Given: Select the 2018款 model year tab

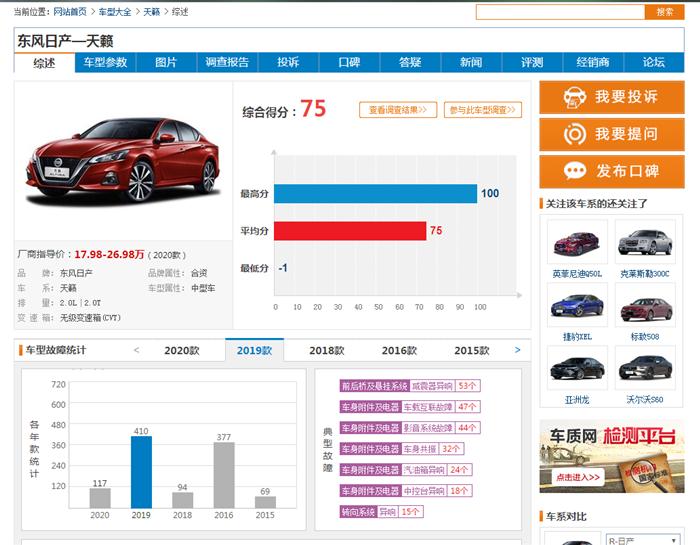Looking at the screenshot, I should click(327, 351).
